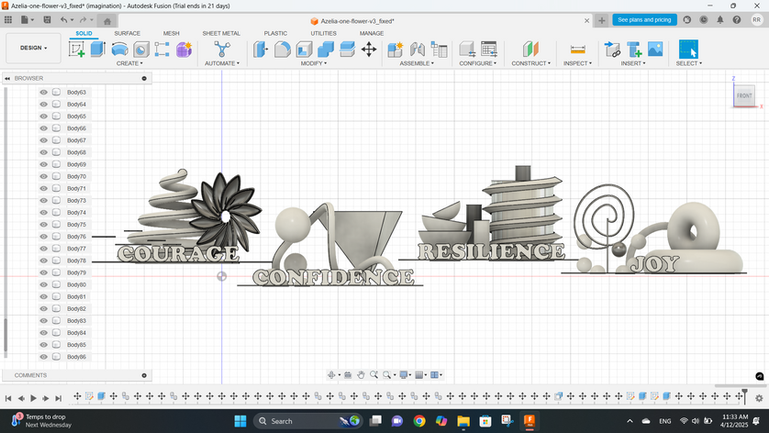Viewport: 769px width, 433px height.
Task: Select Body75 in the browser list
Action: coord(77,225)
